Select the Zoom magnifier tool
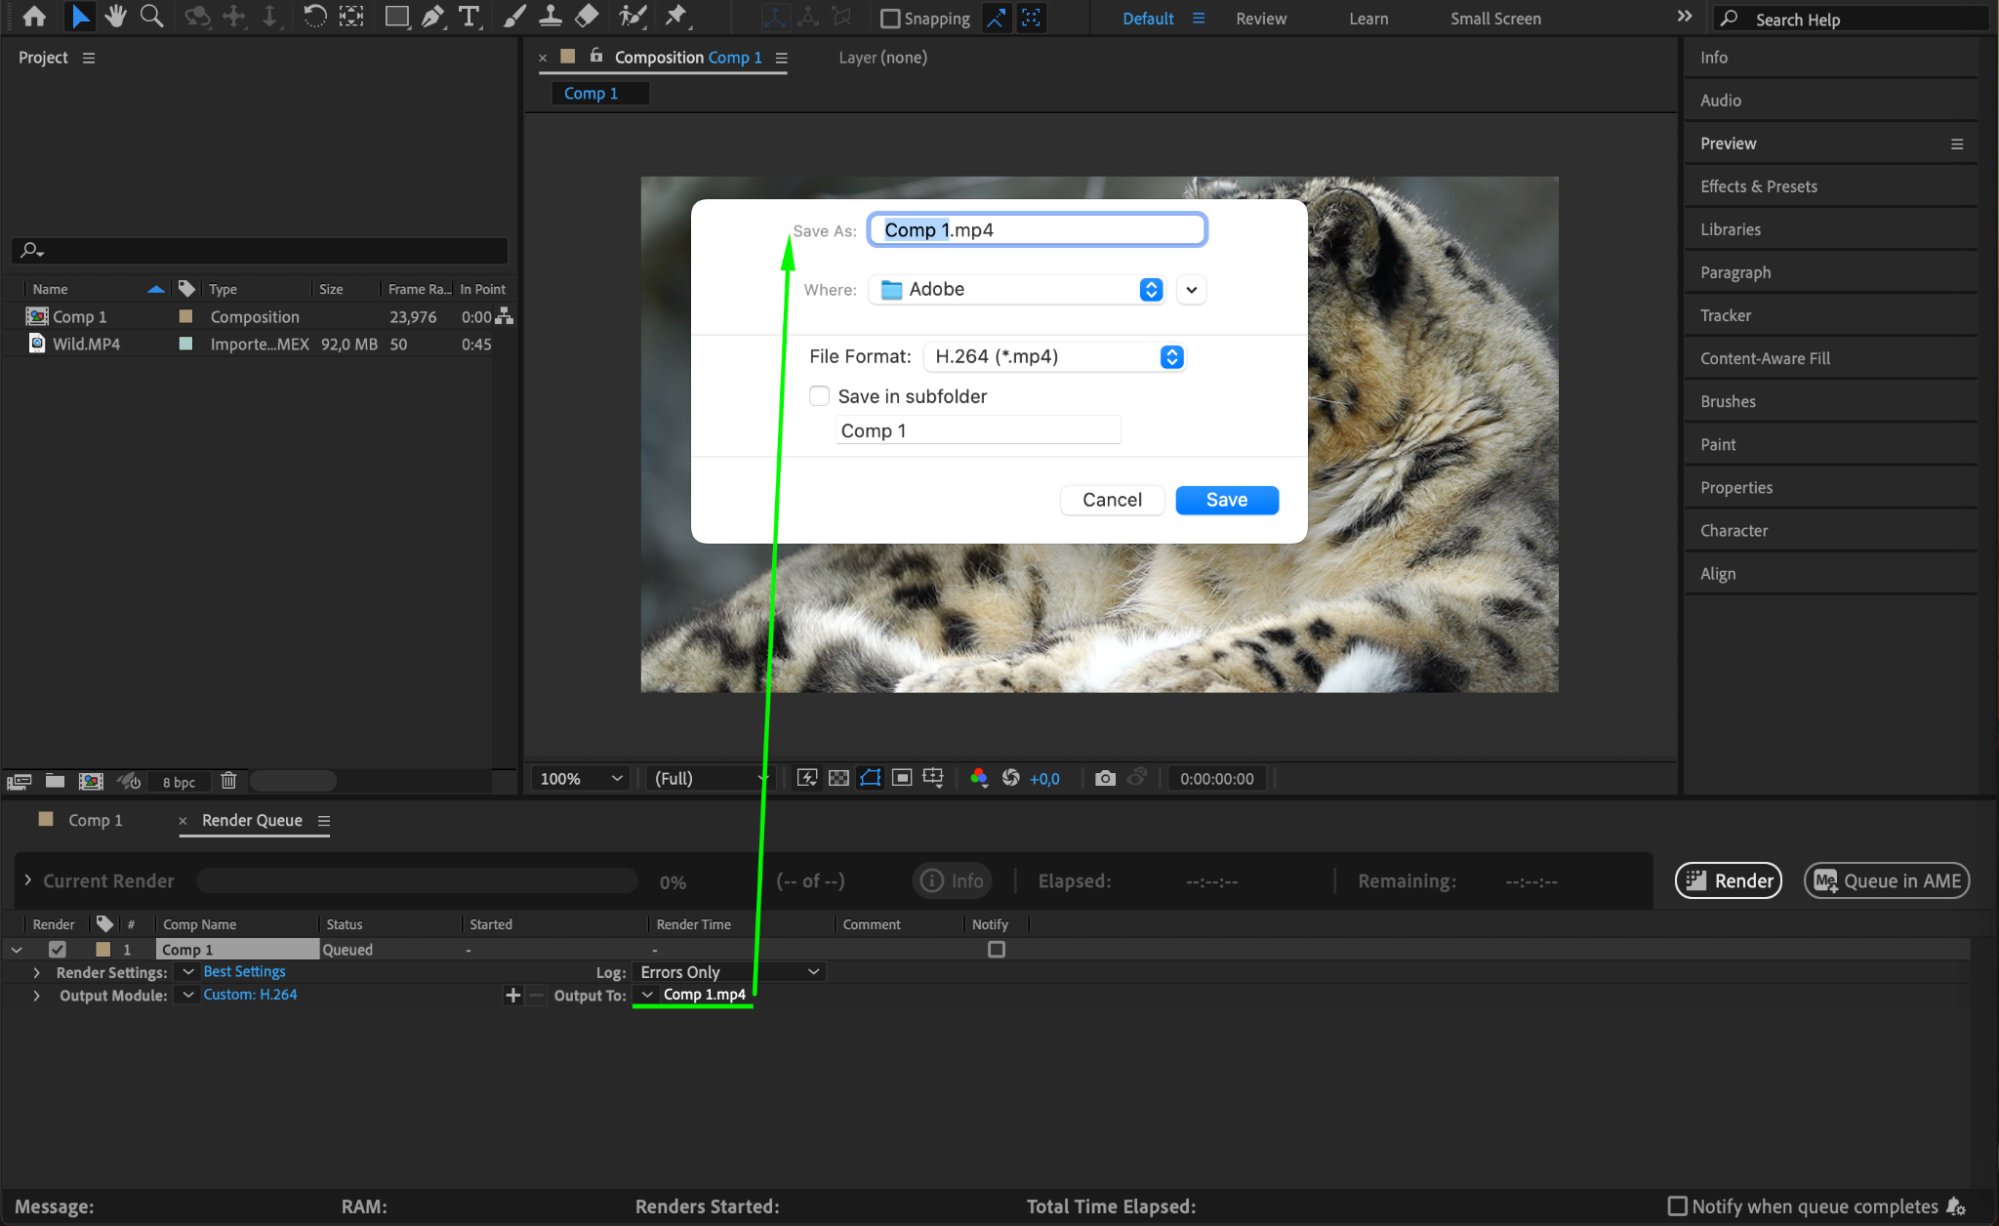 point(151,16)
